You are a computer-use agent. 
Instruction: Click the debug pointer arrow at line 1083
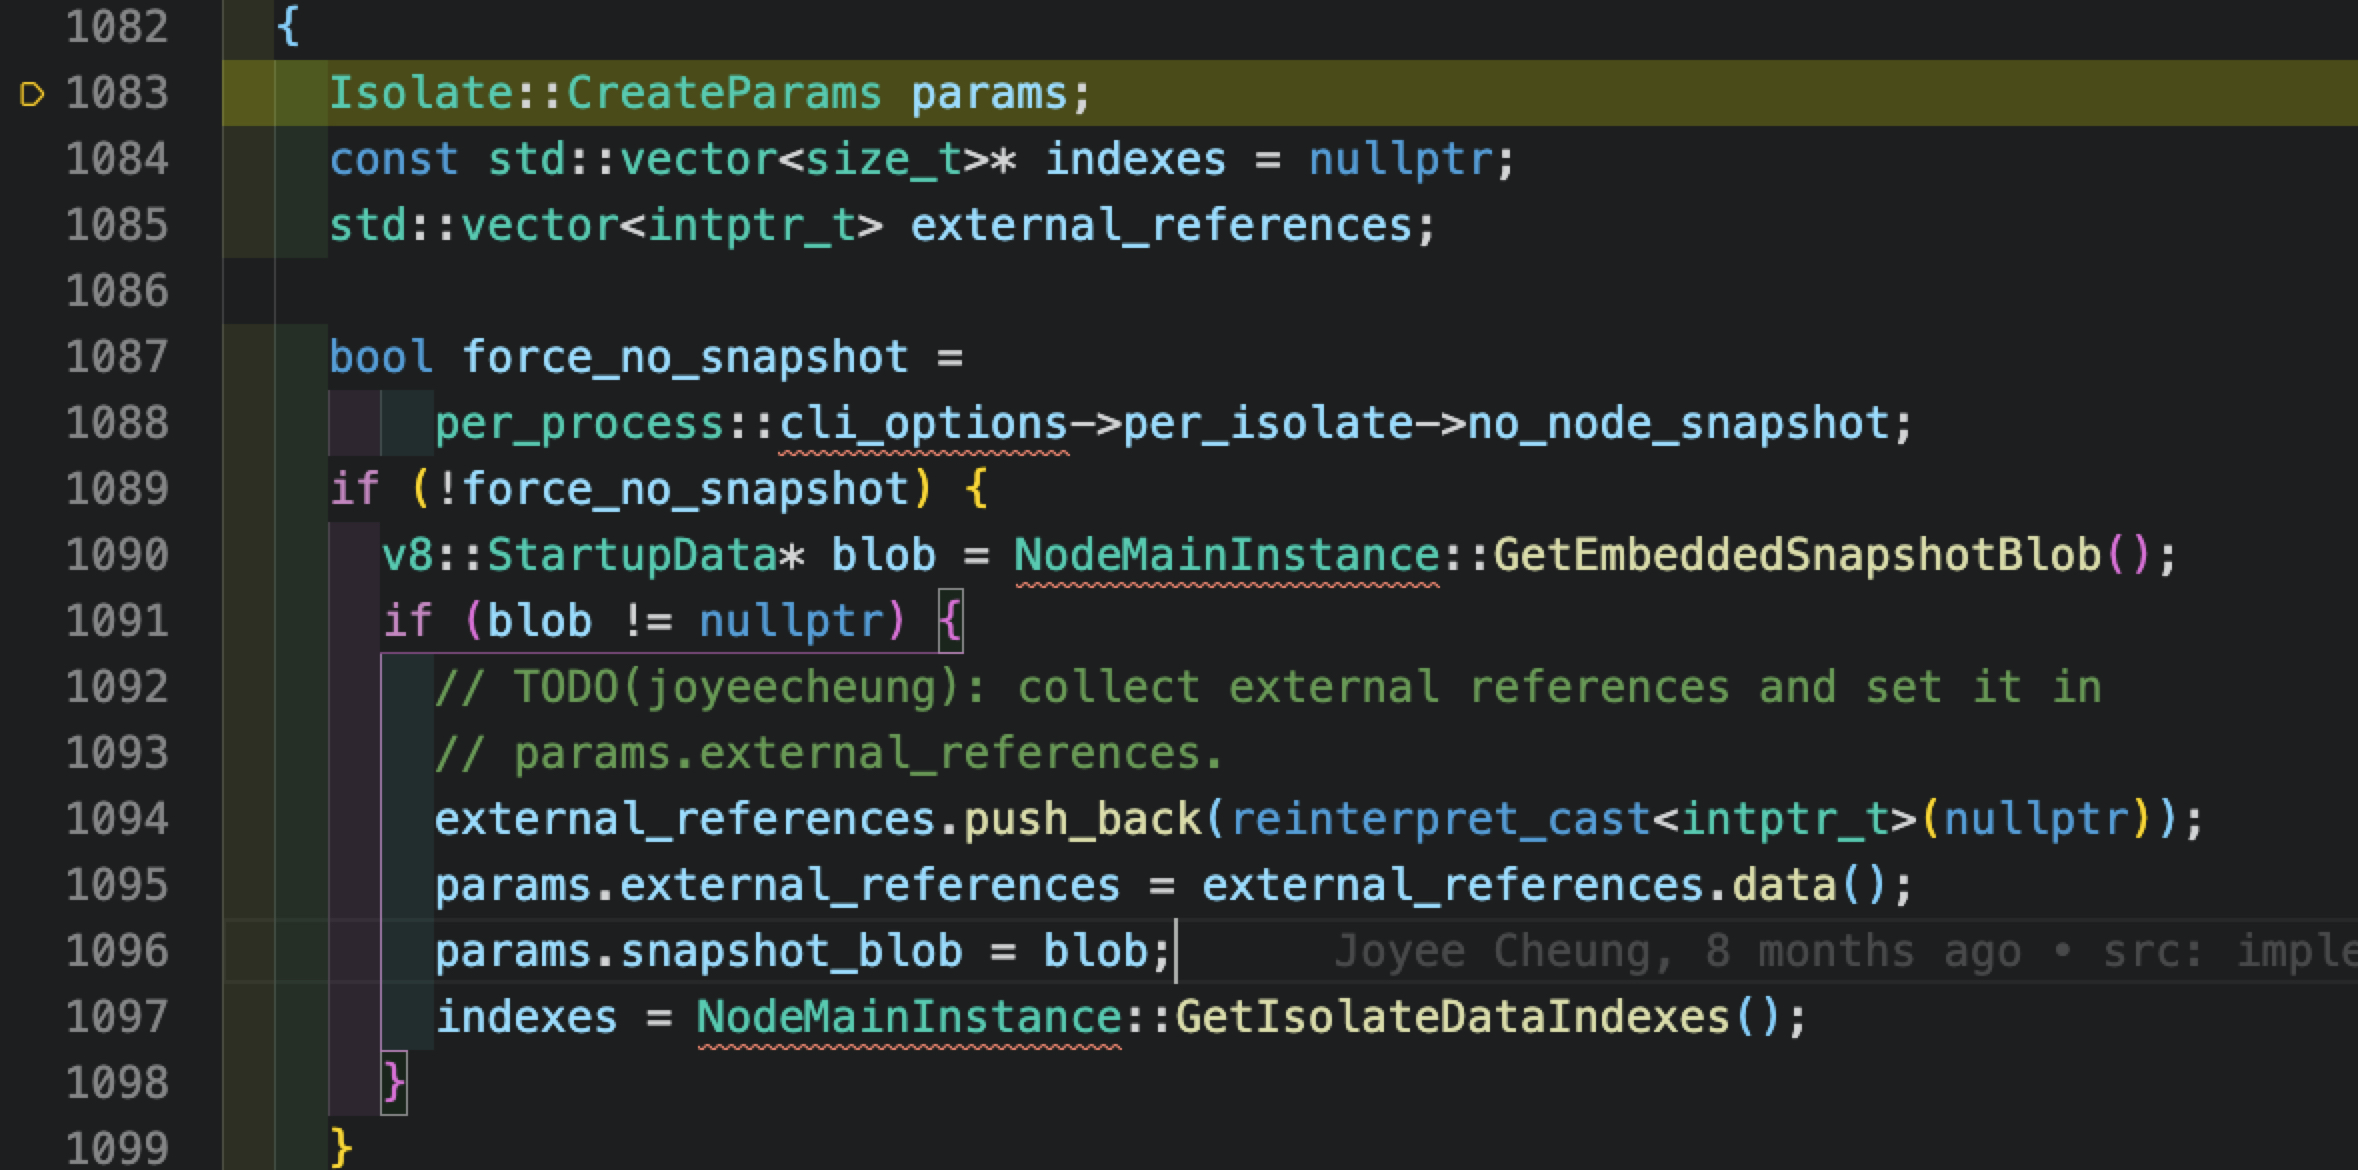click(32, 94)
